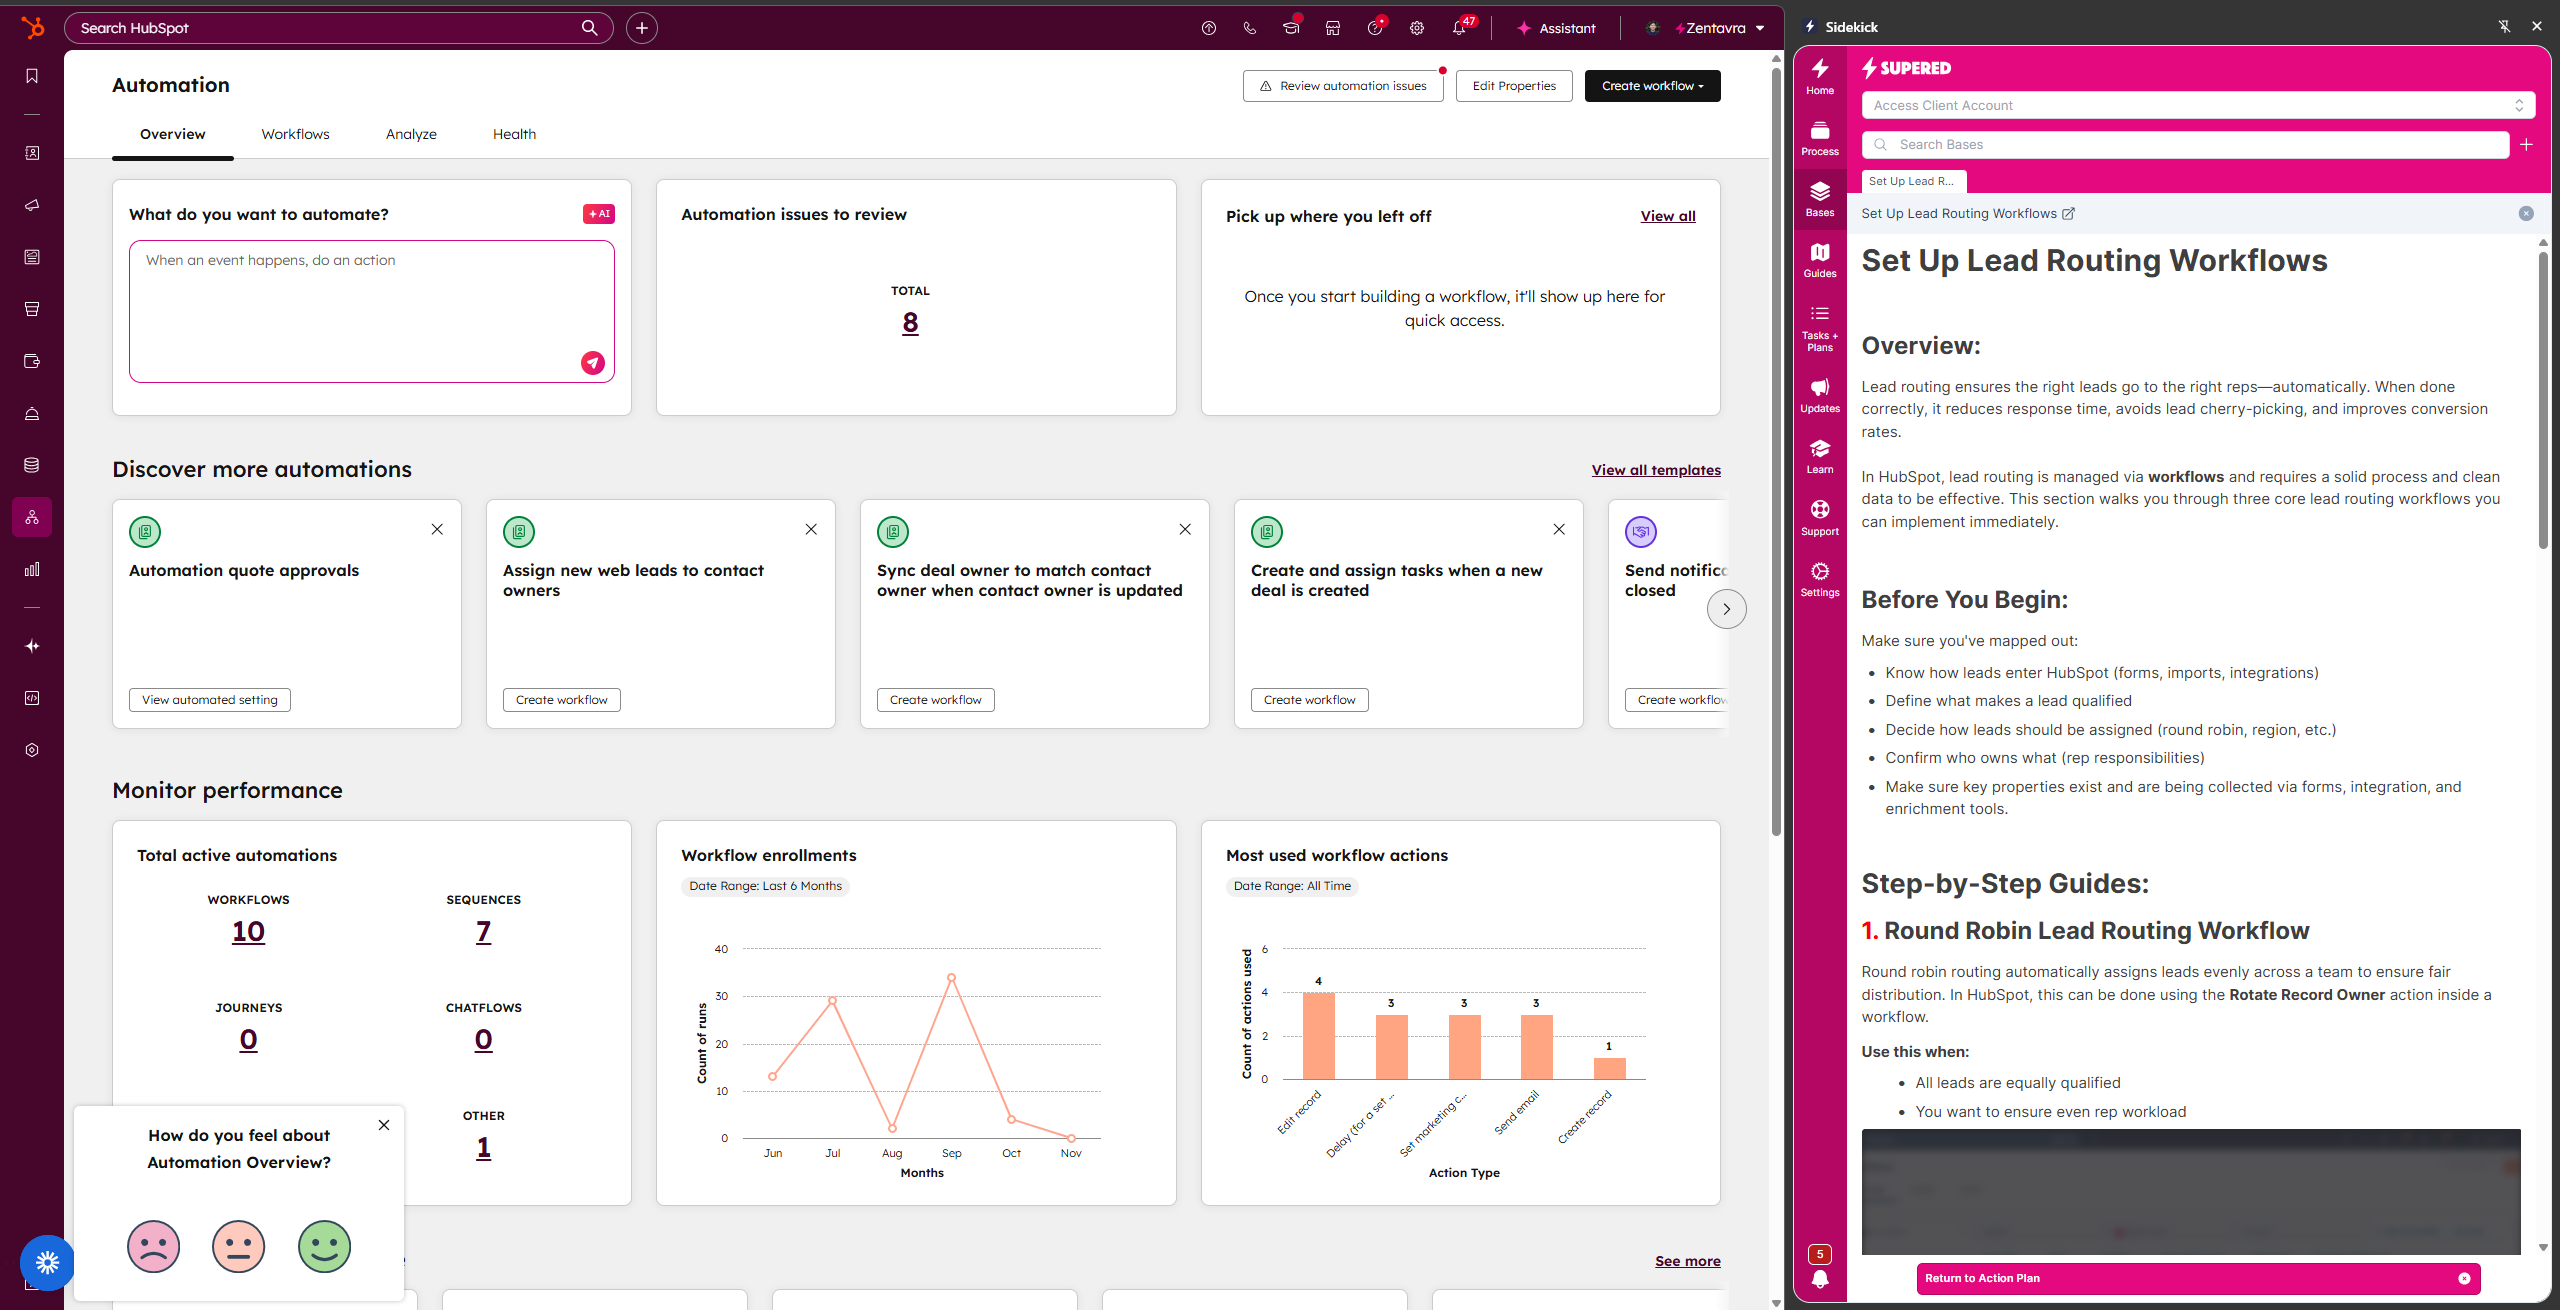Viewport: 2560px width, 1310px height.
Task: Open HubSpot notifications bell
Action: point(1459,28)
